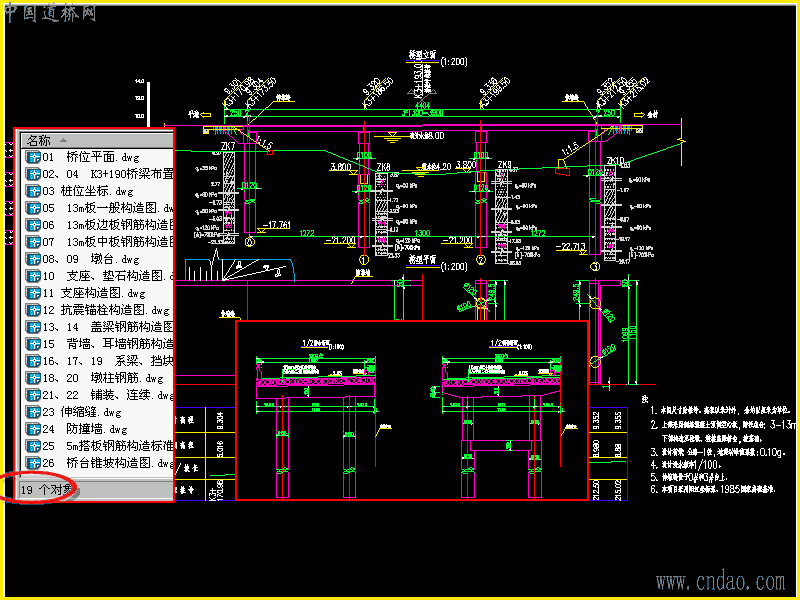The image size is (800, 600).
Task: Click the 中国道桥网 logo text
Action: point(50,13)
